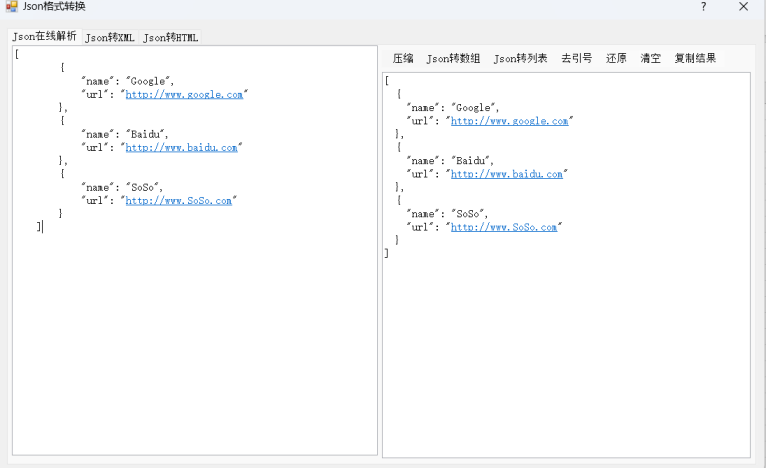Click "name": "Baidu" line in left pane

click(x=125, y=134)
